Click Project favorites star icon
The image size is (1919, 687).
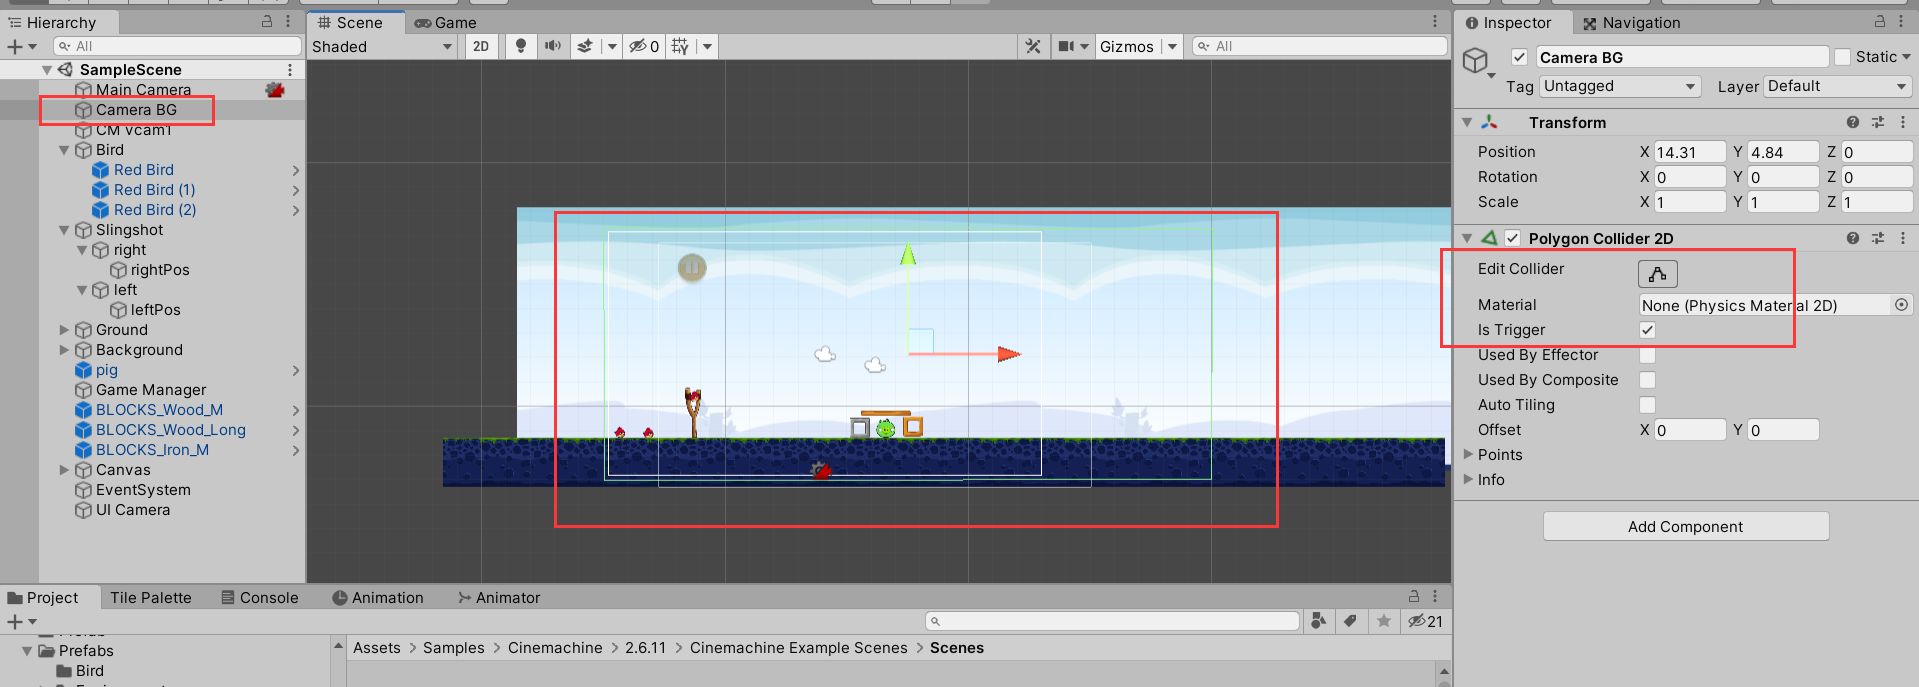[x=1384, y=621]
